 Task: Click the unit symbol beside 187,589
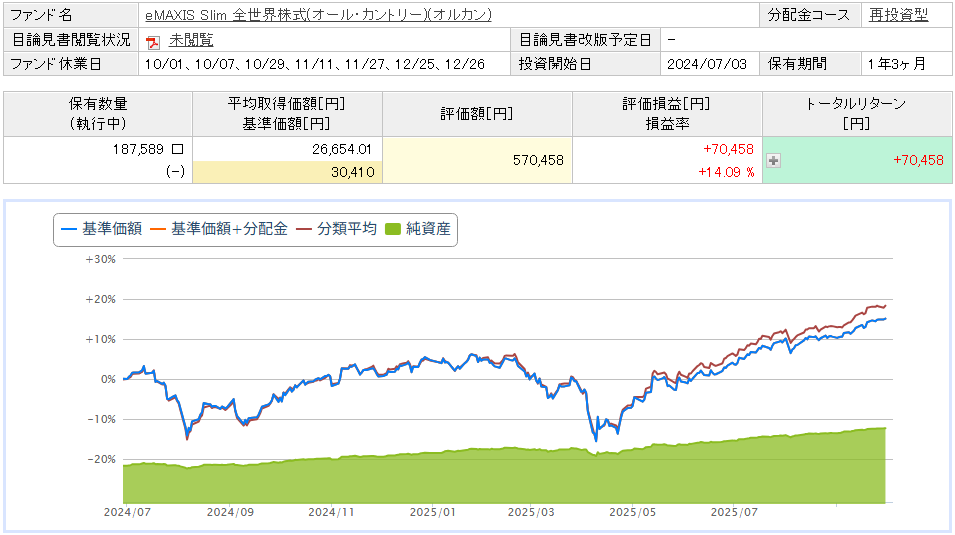[178, 148]
